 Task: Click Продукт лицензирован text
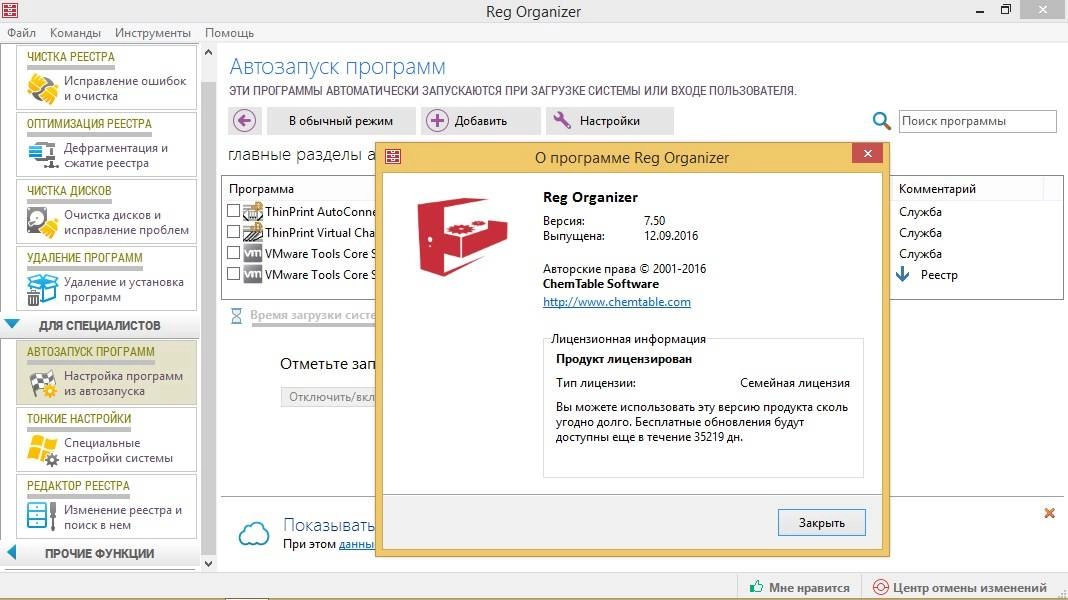pyautogui.click(x=624, y=359)
